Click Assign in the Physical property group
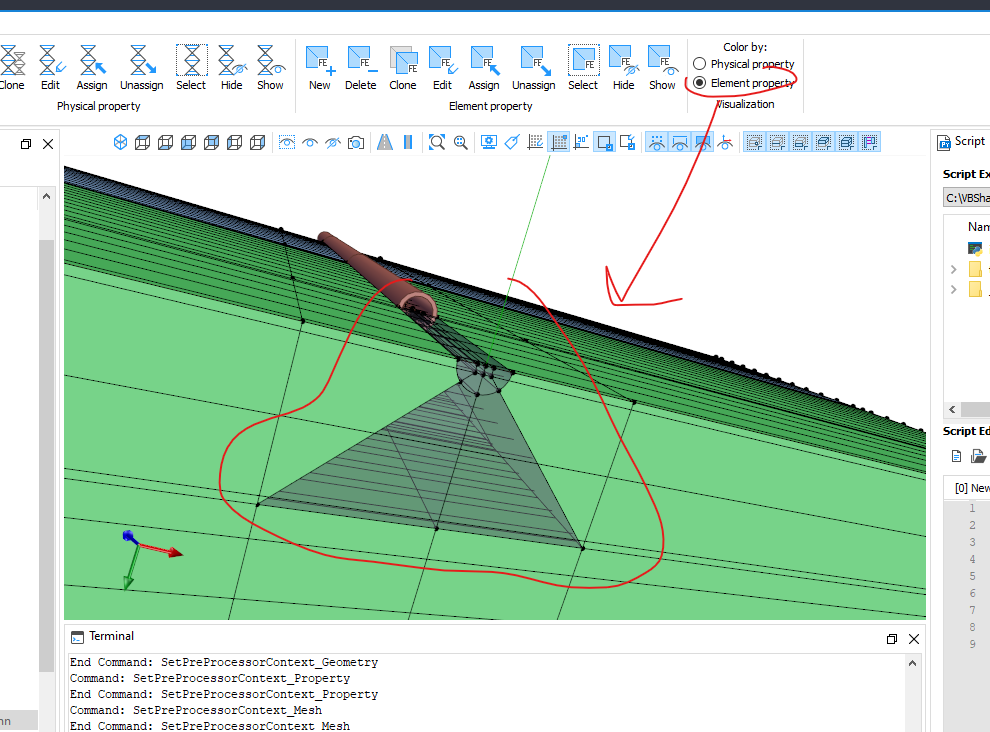Image resolution: width=990 pixels, height=732 pixels. (x=92, y=68)
